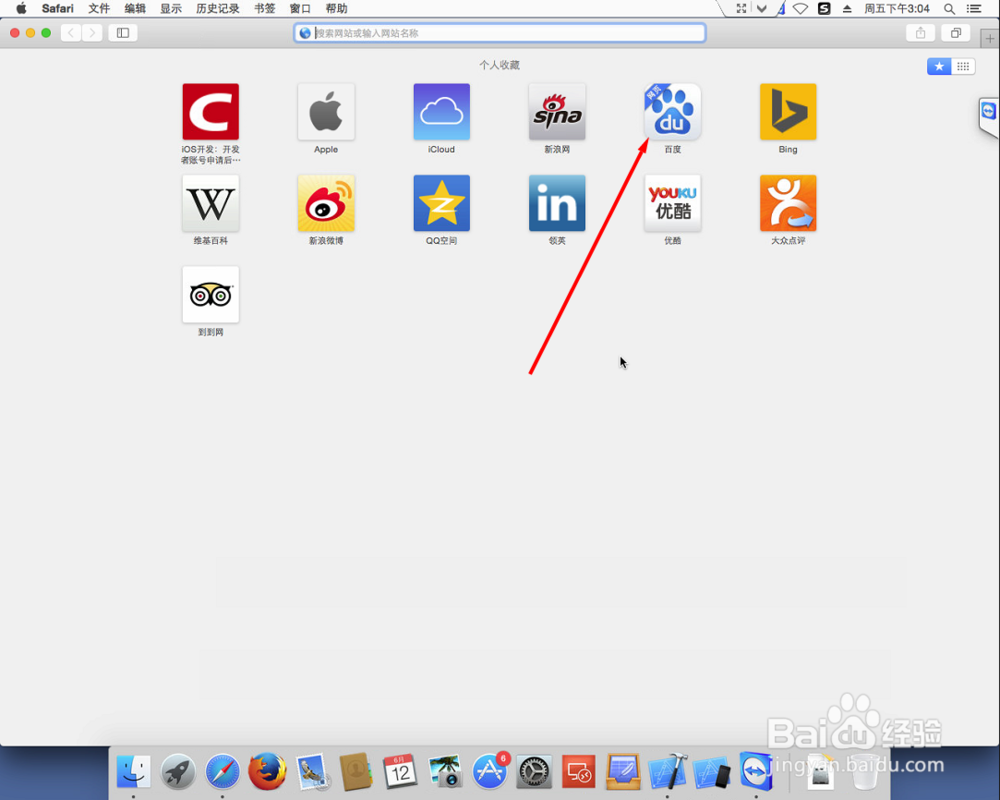The width and height of the screenshot is (1000, 800).
Task: Open Calendar app in the Dock
Action: pyautogui.click(x=400, y=771)
